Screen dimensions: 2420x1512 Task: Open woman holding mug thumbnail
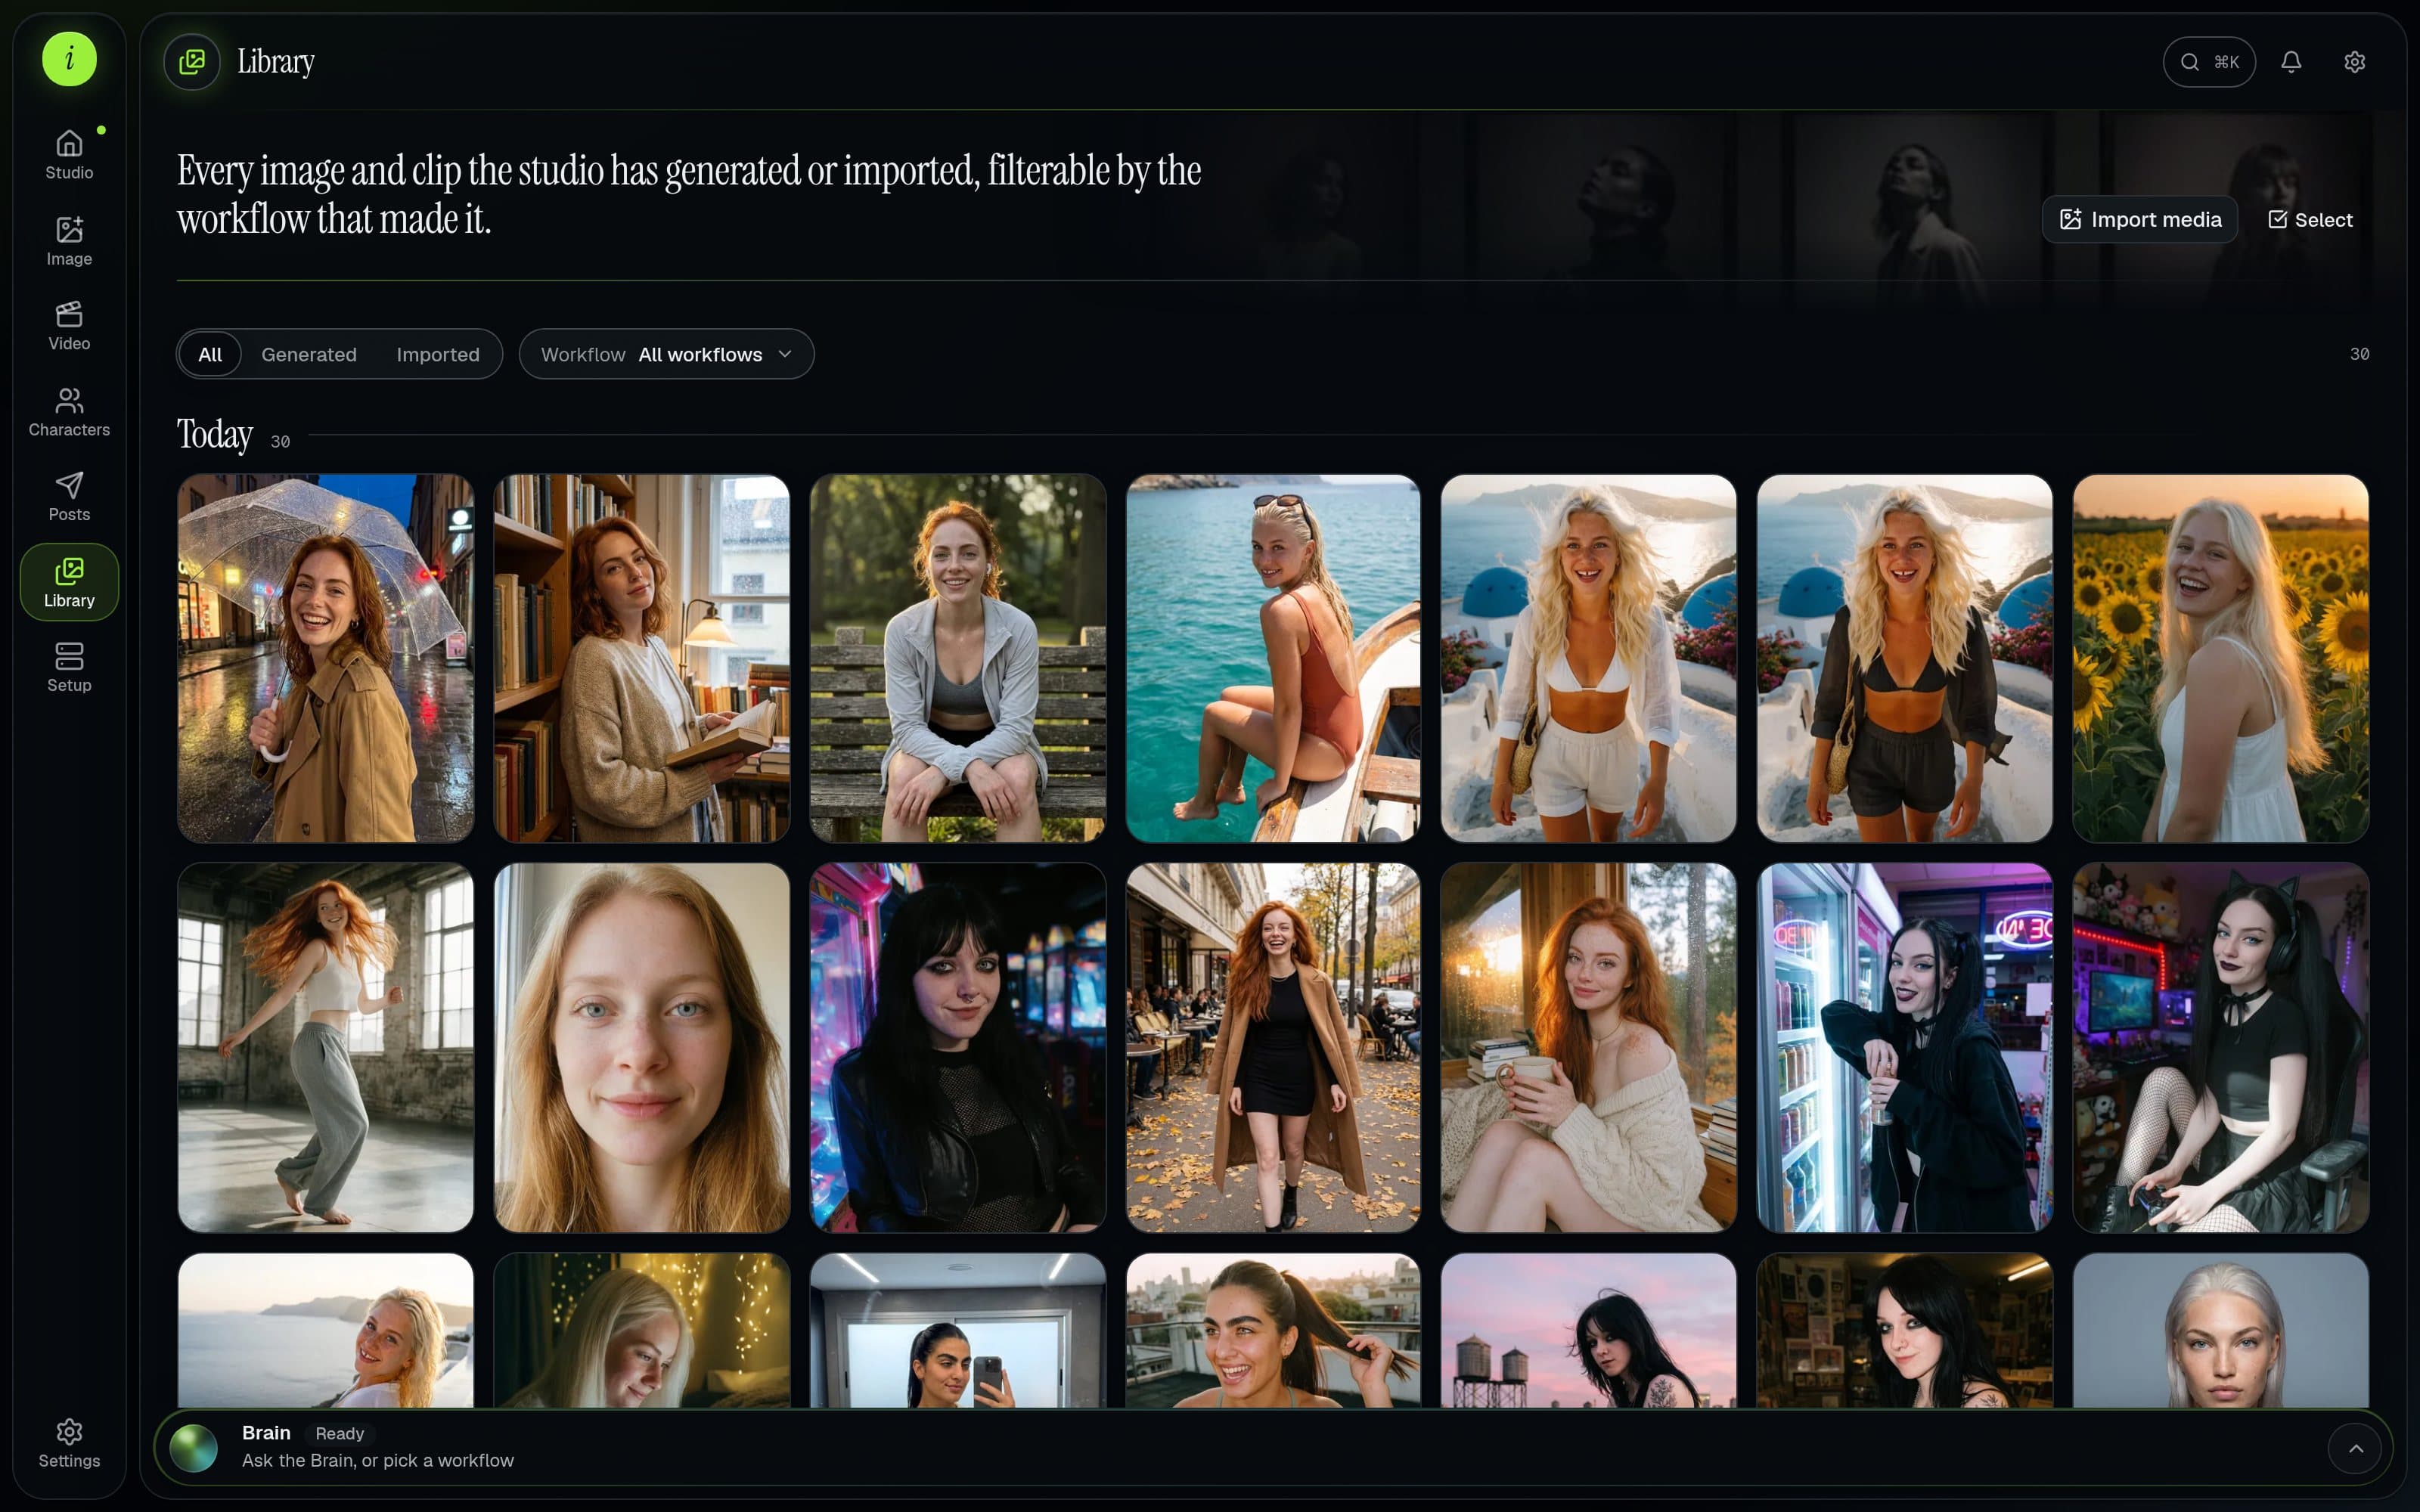click(1589, 1048)
